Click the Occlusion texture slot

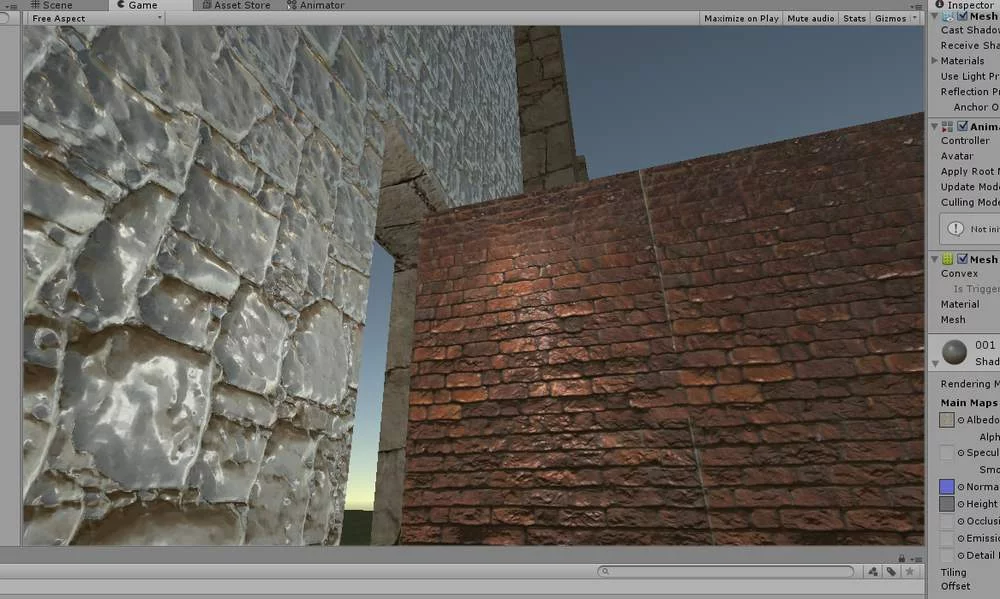click(x=946, y=521)
